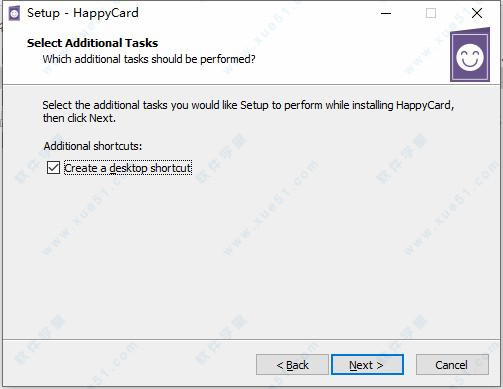Click the Setup icon in the title bar

[x=14, y=14]
